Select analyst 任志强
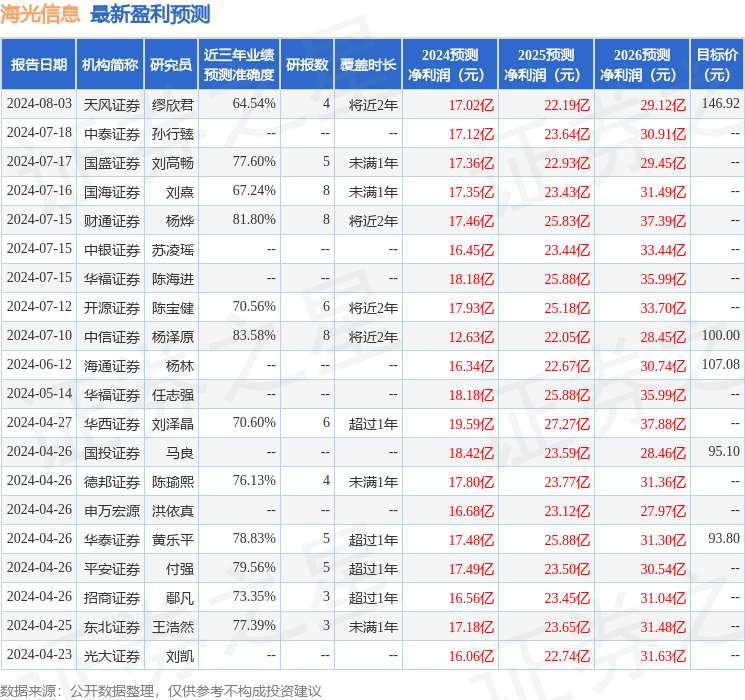The width and height of the screenshot is (745, 700). [x=172, y=395]
